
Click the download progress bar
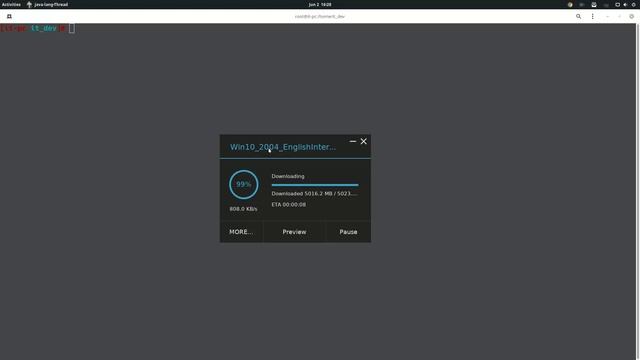pos(315,185)
